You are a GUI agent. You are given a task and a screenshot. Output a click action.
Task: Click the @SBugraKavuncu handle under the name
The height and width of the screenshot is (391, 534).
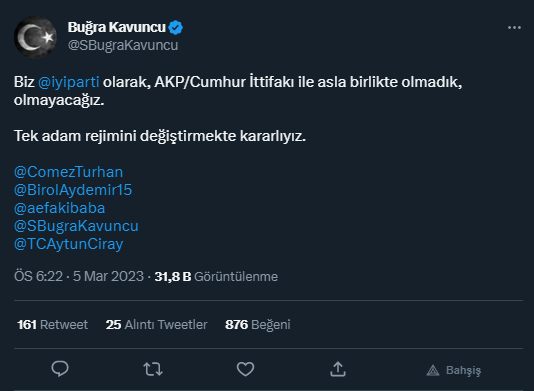(x=123, y=45)
